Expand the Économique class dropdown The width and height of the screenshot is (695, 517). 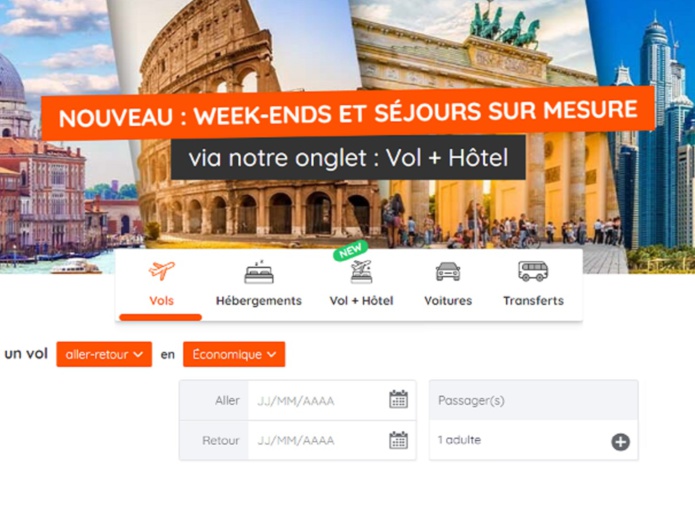(x=234, y=354)
